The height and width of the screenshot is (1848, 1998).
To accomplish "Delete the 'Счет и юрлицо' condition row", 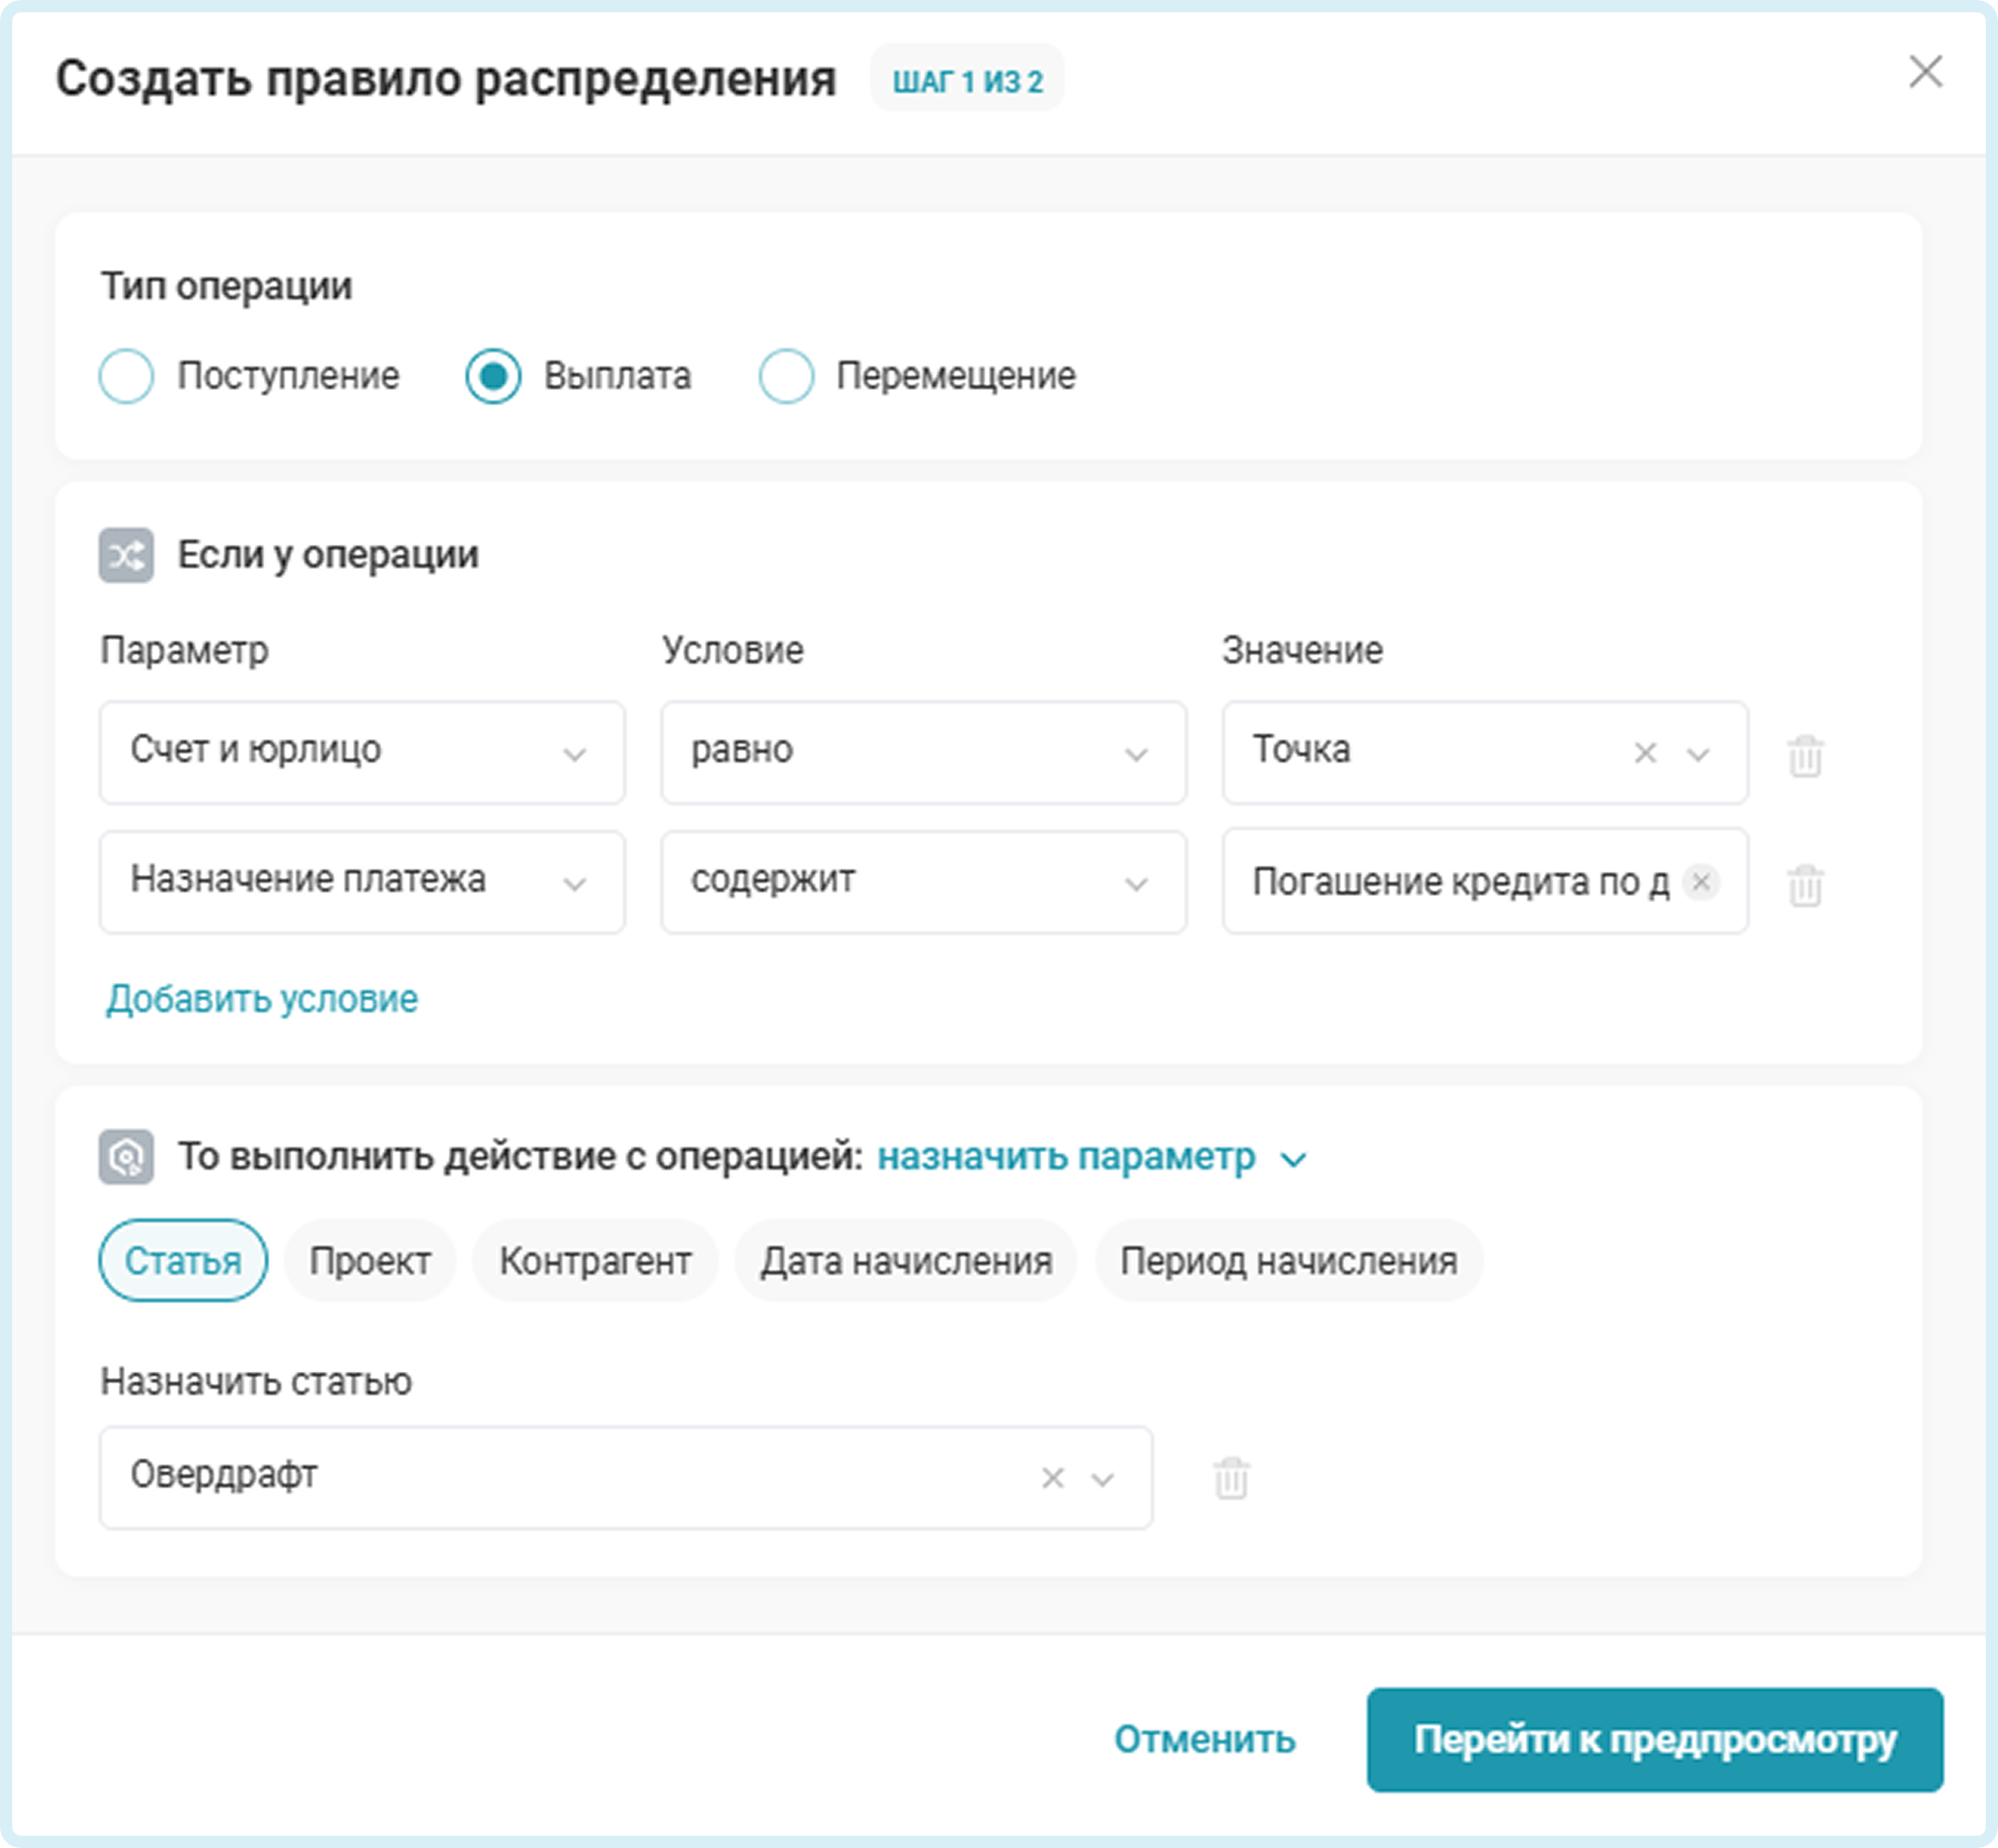I will coord(1805,755).
